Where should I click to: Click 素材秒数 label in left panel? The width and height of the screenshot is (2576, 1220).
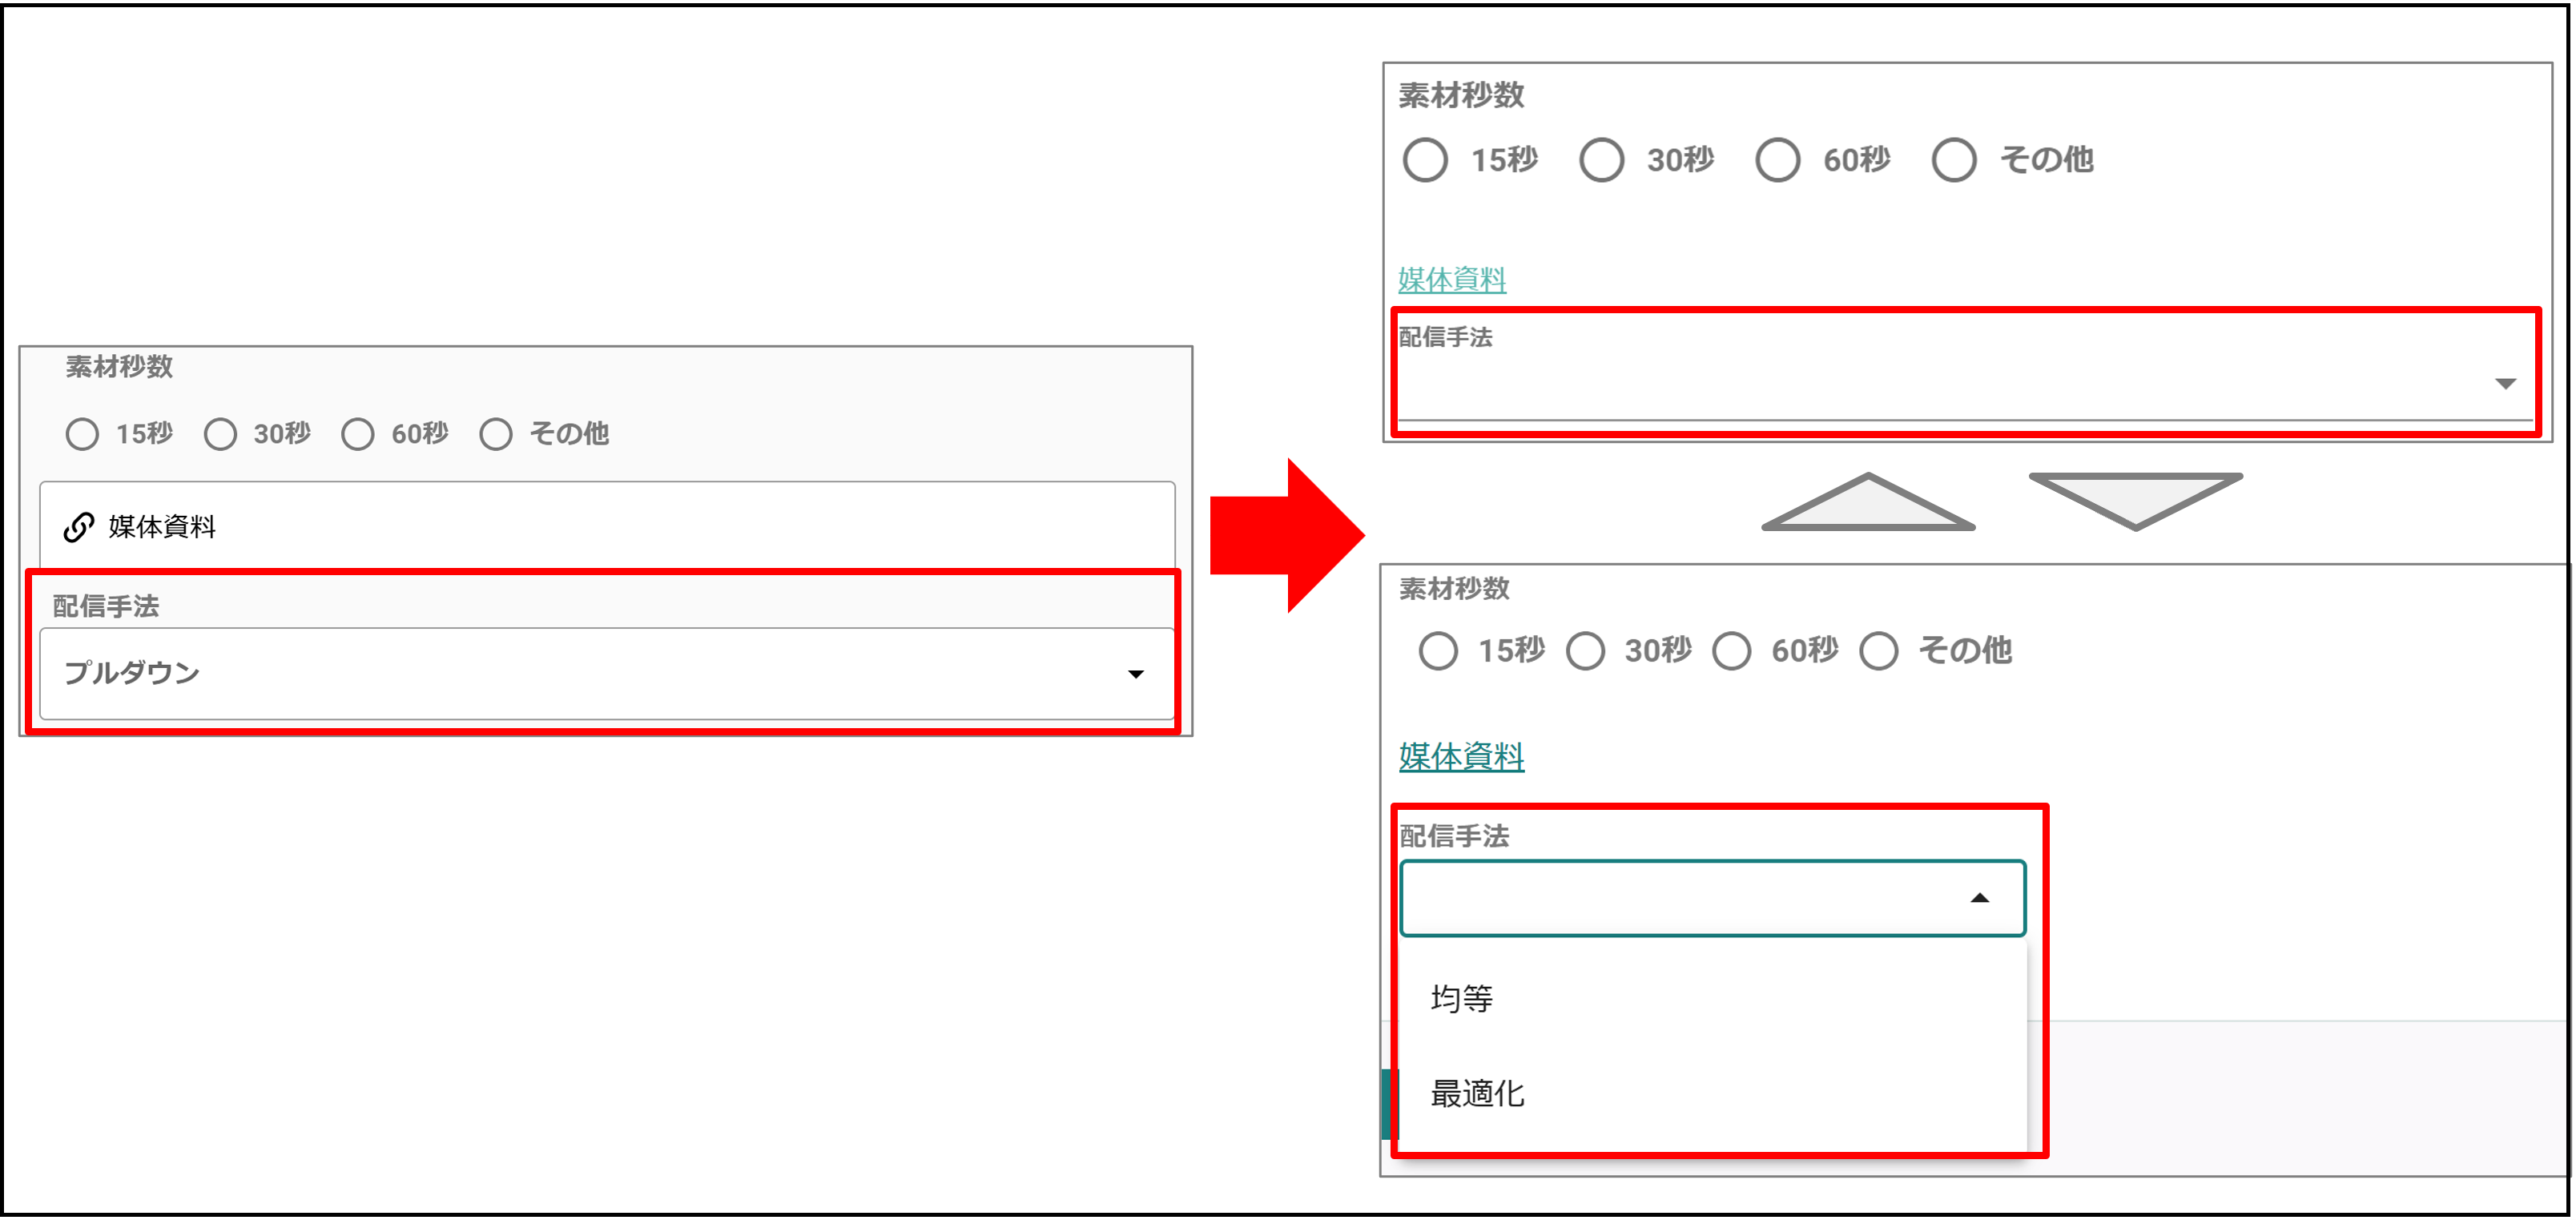point(119,367)
